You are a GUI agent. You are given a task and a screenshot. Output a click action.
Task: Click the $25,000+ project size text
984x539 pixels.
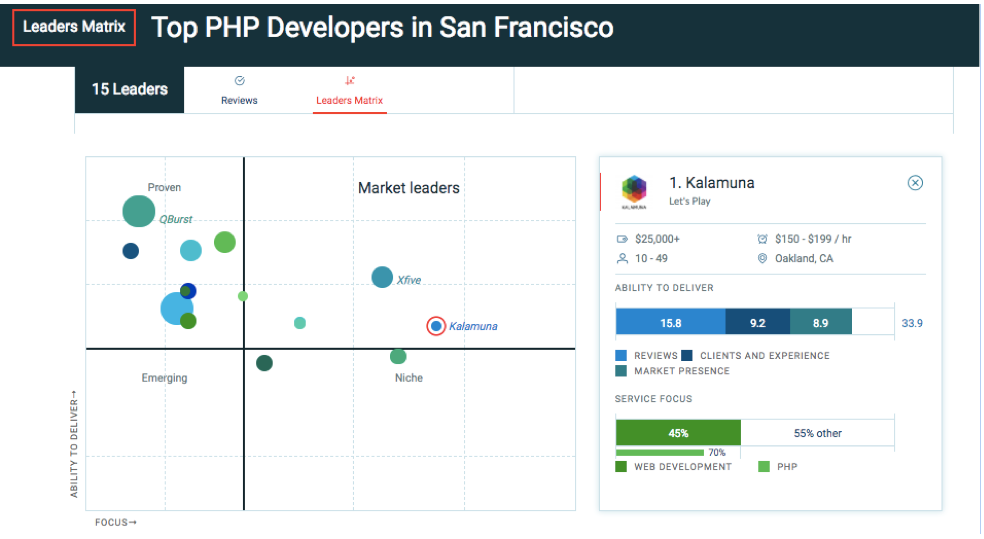[657, 239]
